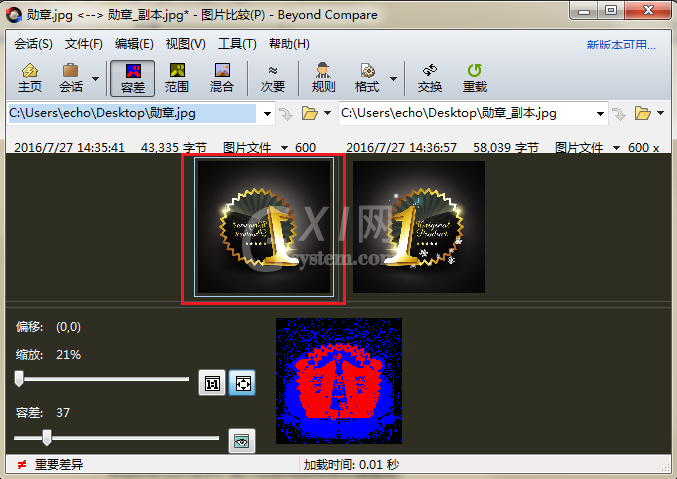The height and width of the screenshot is (479, 677).
Task: Open the 主页 home toolbar button
Action: (x=30, y=78)
